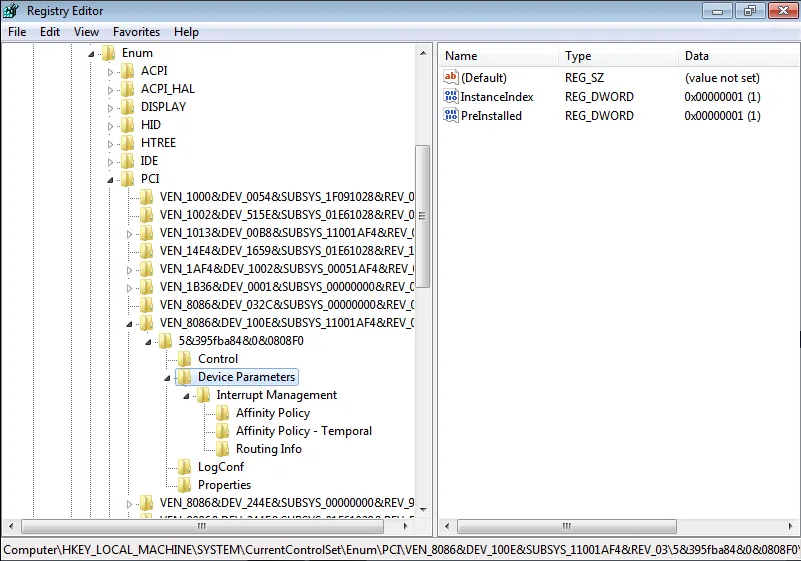The image size is (801, 561).
Task: Click the '(value not set)' data cell
Action: (x=722, y=78)
